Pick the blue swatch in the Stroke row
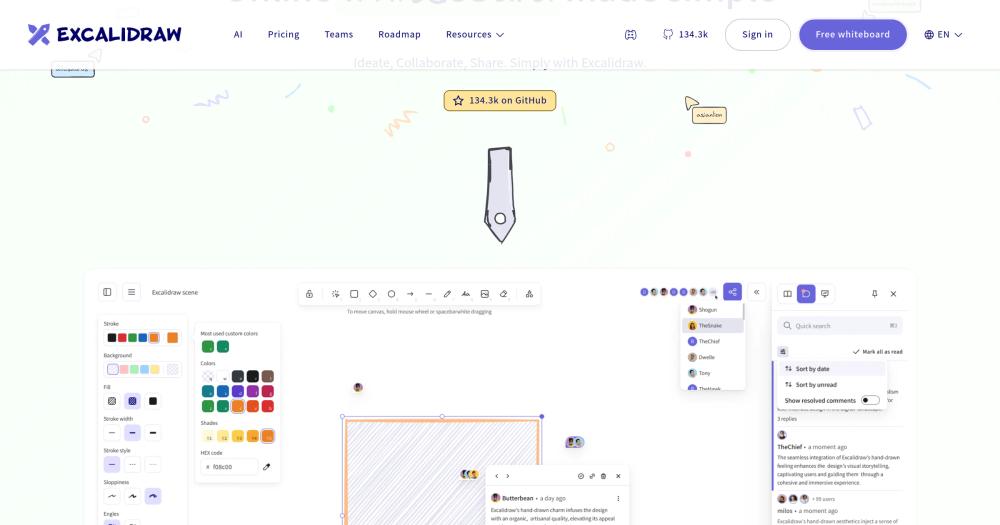The width and height of the screenshot is (1000, 525). click(143, 338)
